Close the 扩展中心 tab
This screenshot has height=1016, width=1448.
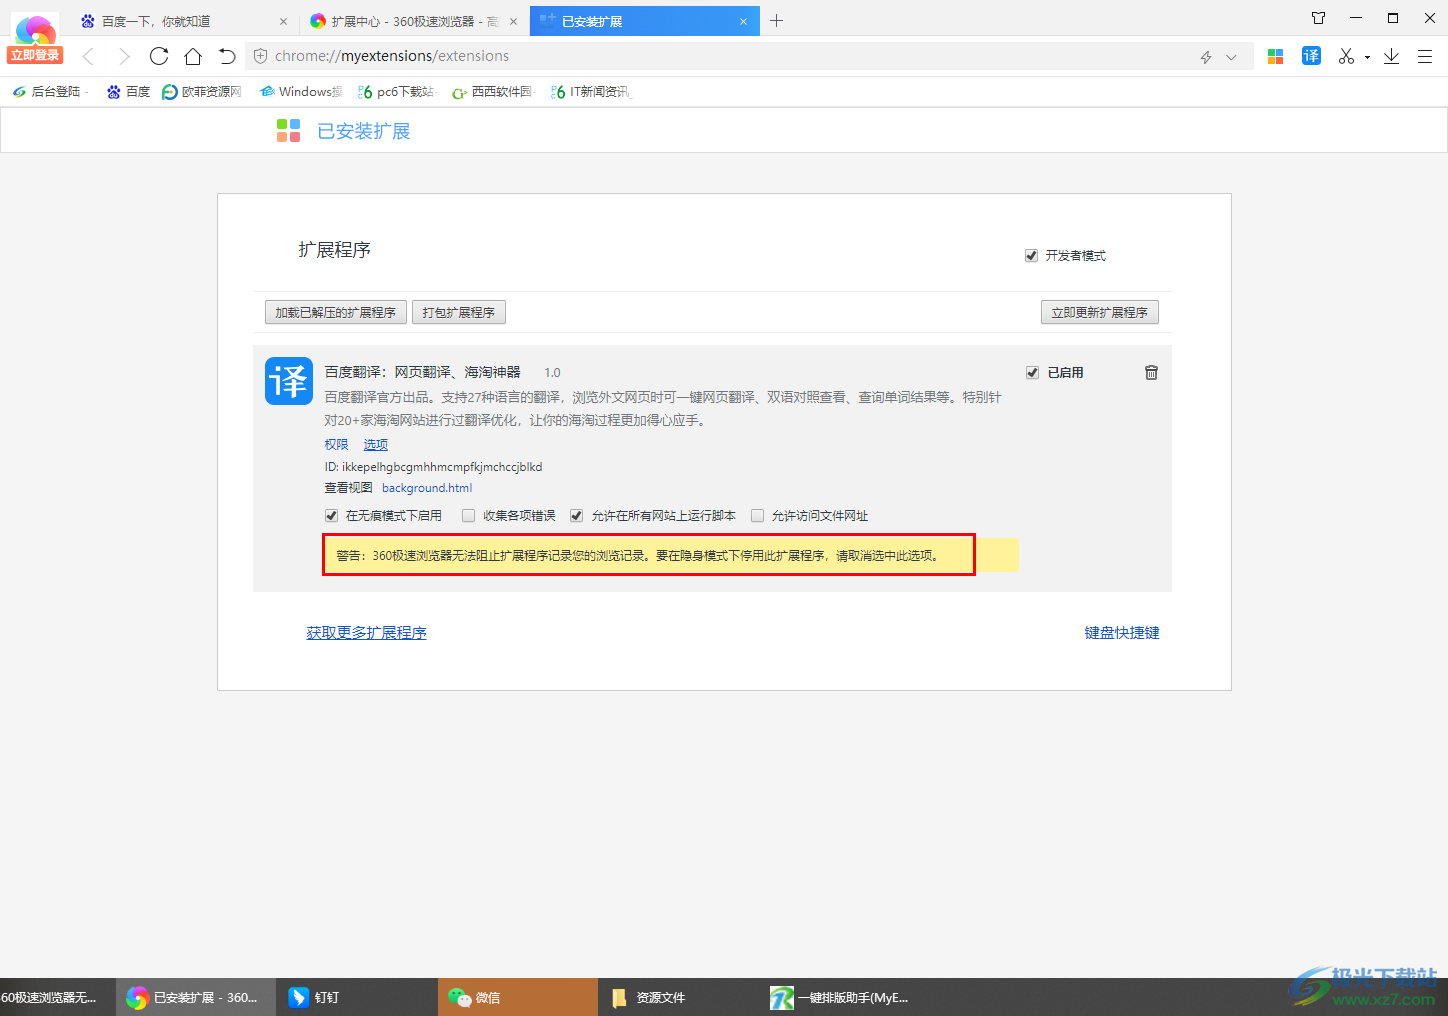click(514, 21)
